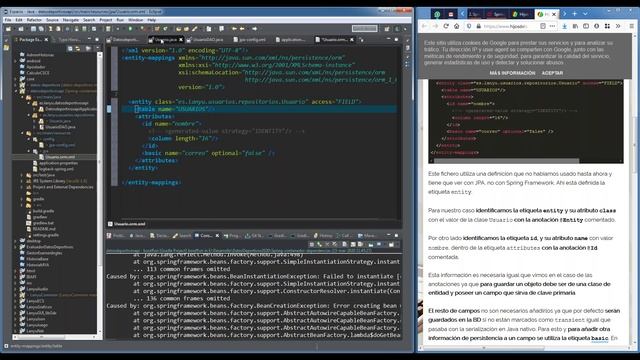Click the Quick Access search field
The height and width of the screenshot is (360, 640).
pos(364,28)
